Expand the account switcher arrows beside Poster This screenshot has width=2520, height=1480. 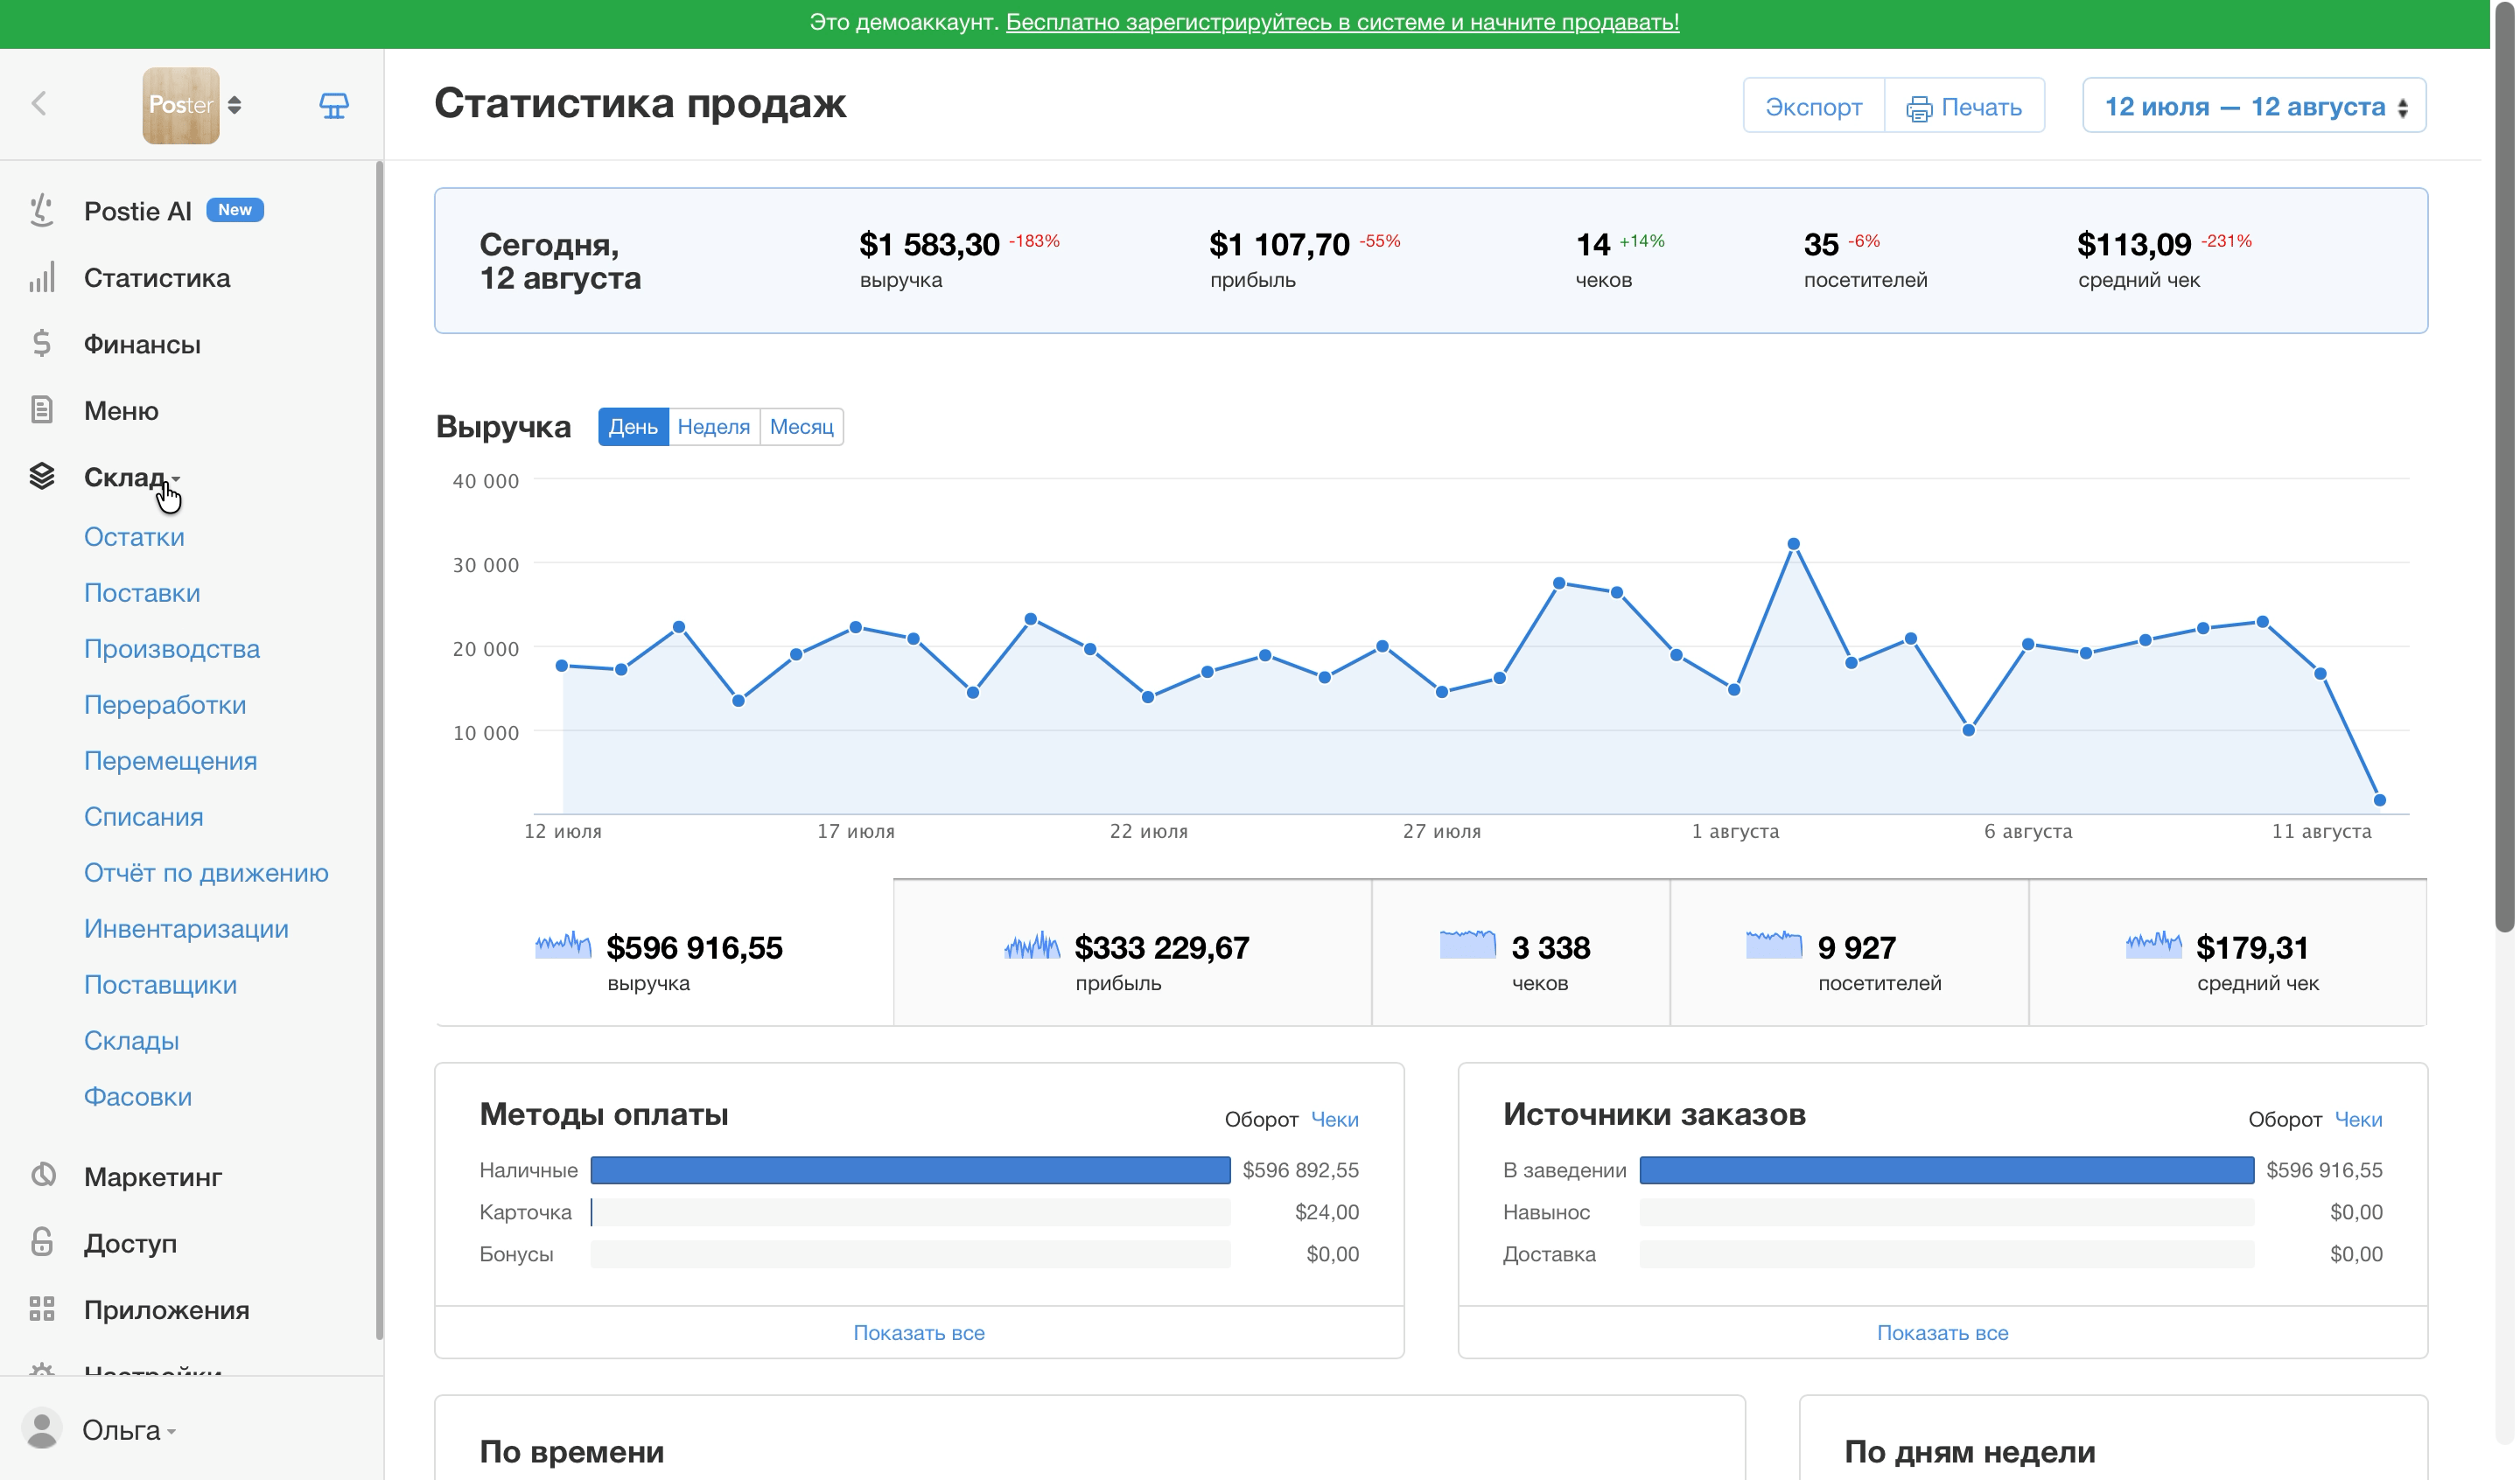coord(235,105)
